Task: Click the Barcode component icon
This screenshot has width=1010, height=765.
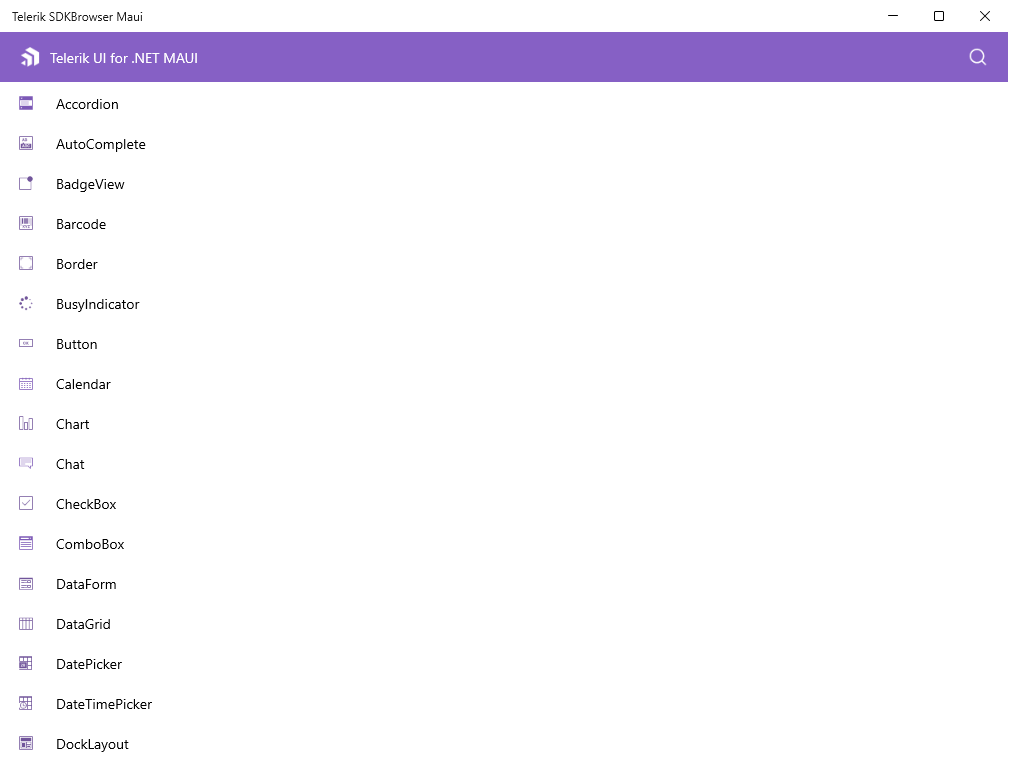Action: pyautogui.click(x=25, y=223)
